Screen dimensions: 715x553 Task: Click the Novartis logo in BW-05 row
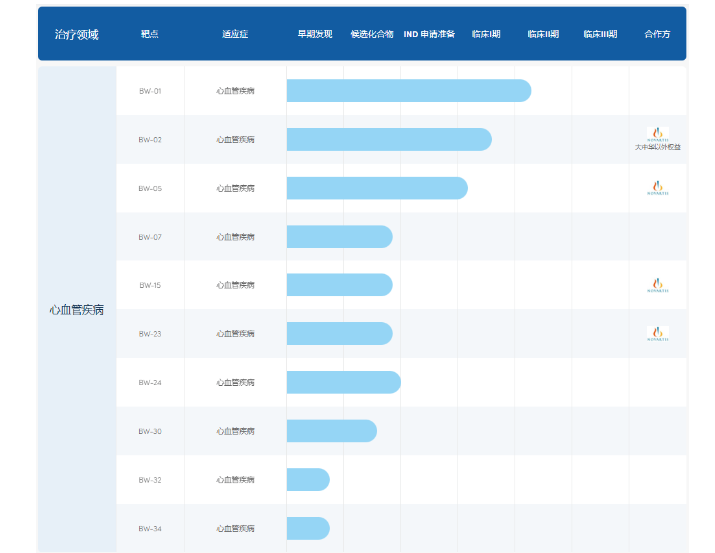[657, 187]
